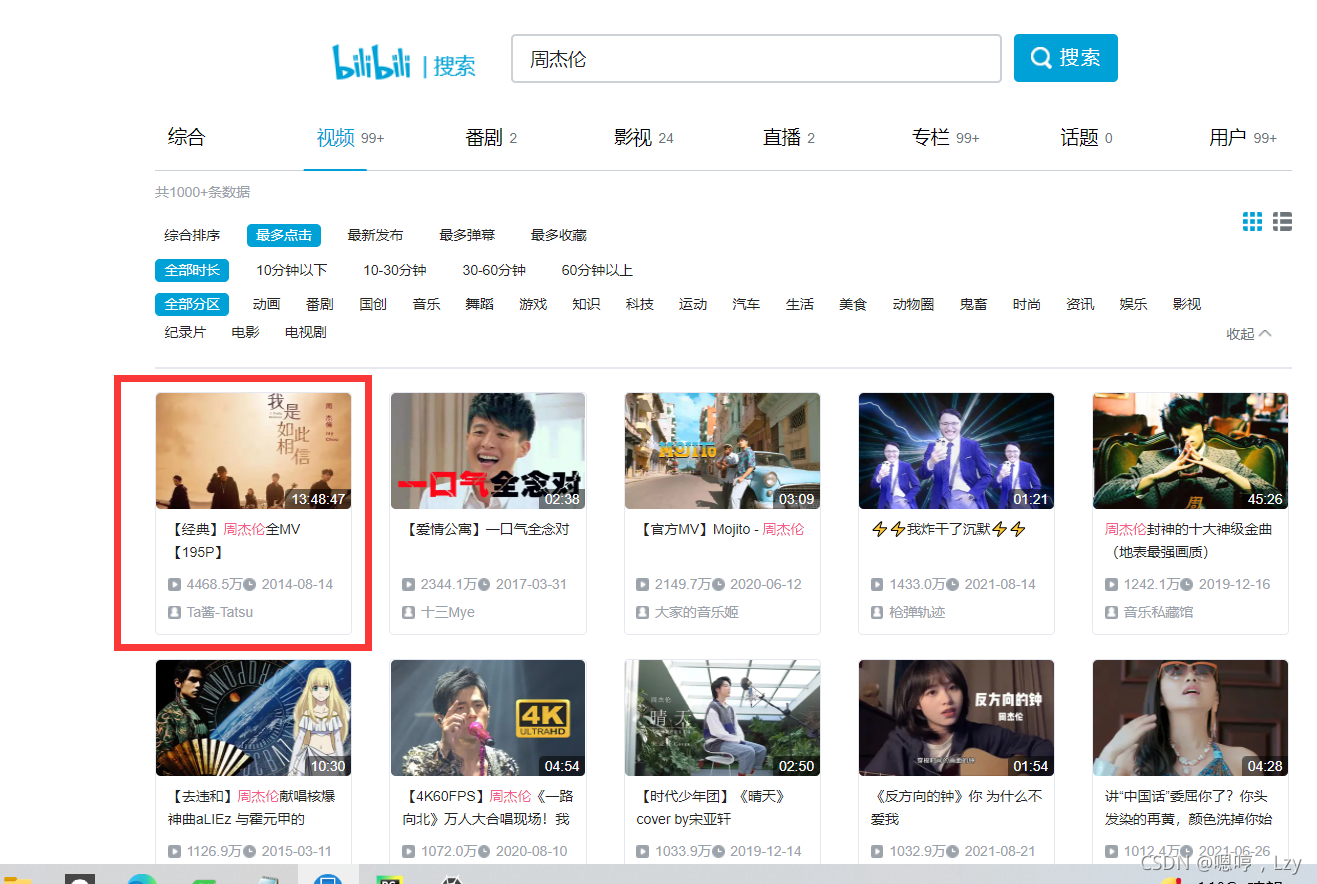This screenshot has width=1317, height=884.
Task: Open thumbnail of 【去违和】aLIEz video
Action: 253,718
